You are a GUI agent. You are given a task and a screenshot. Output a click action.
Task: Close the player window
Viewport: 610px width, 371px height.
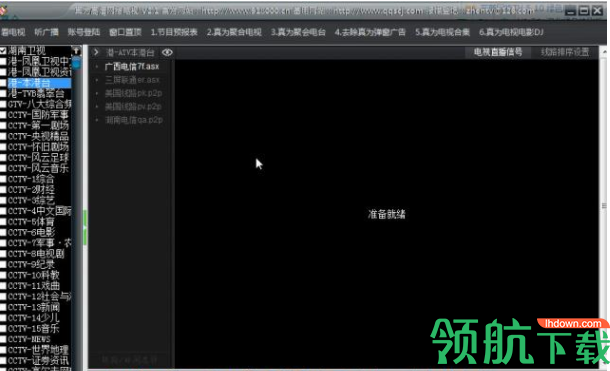(597, 11)
